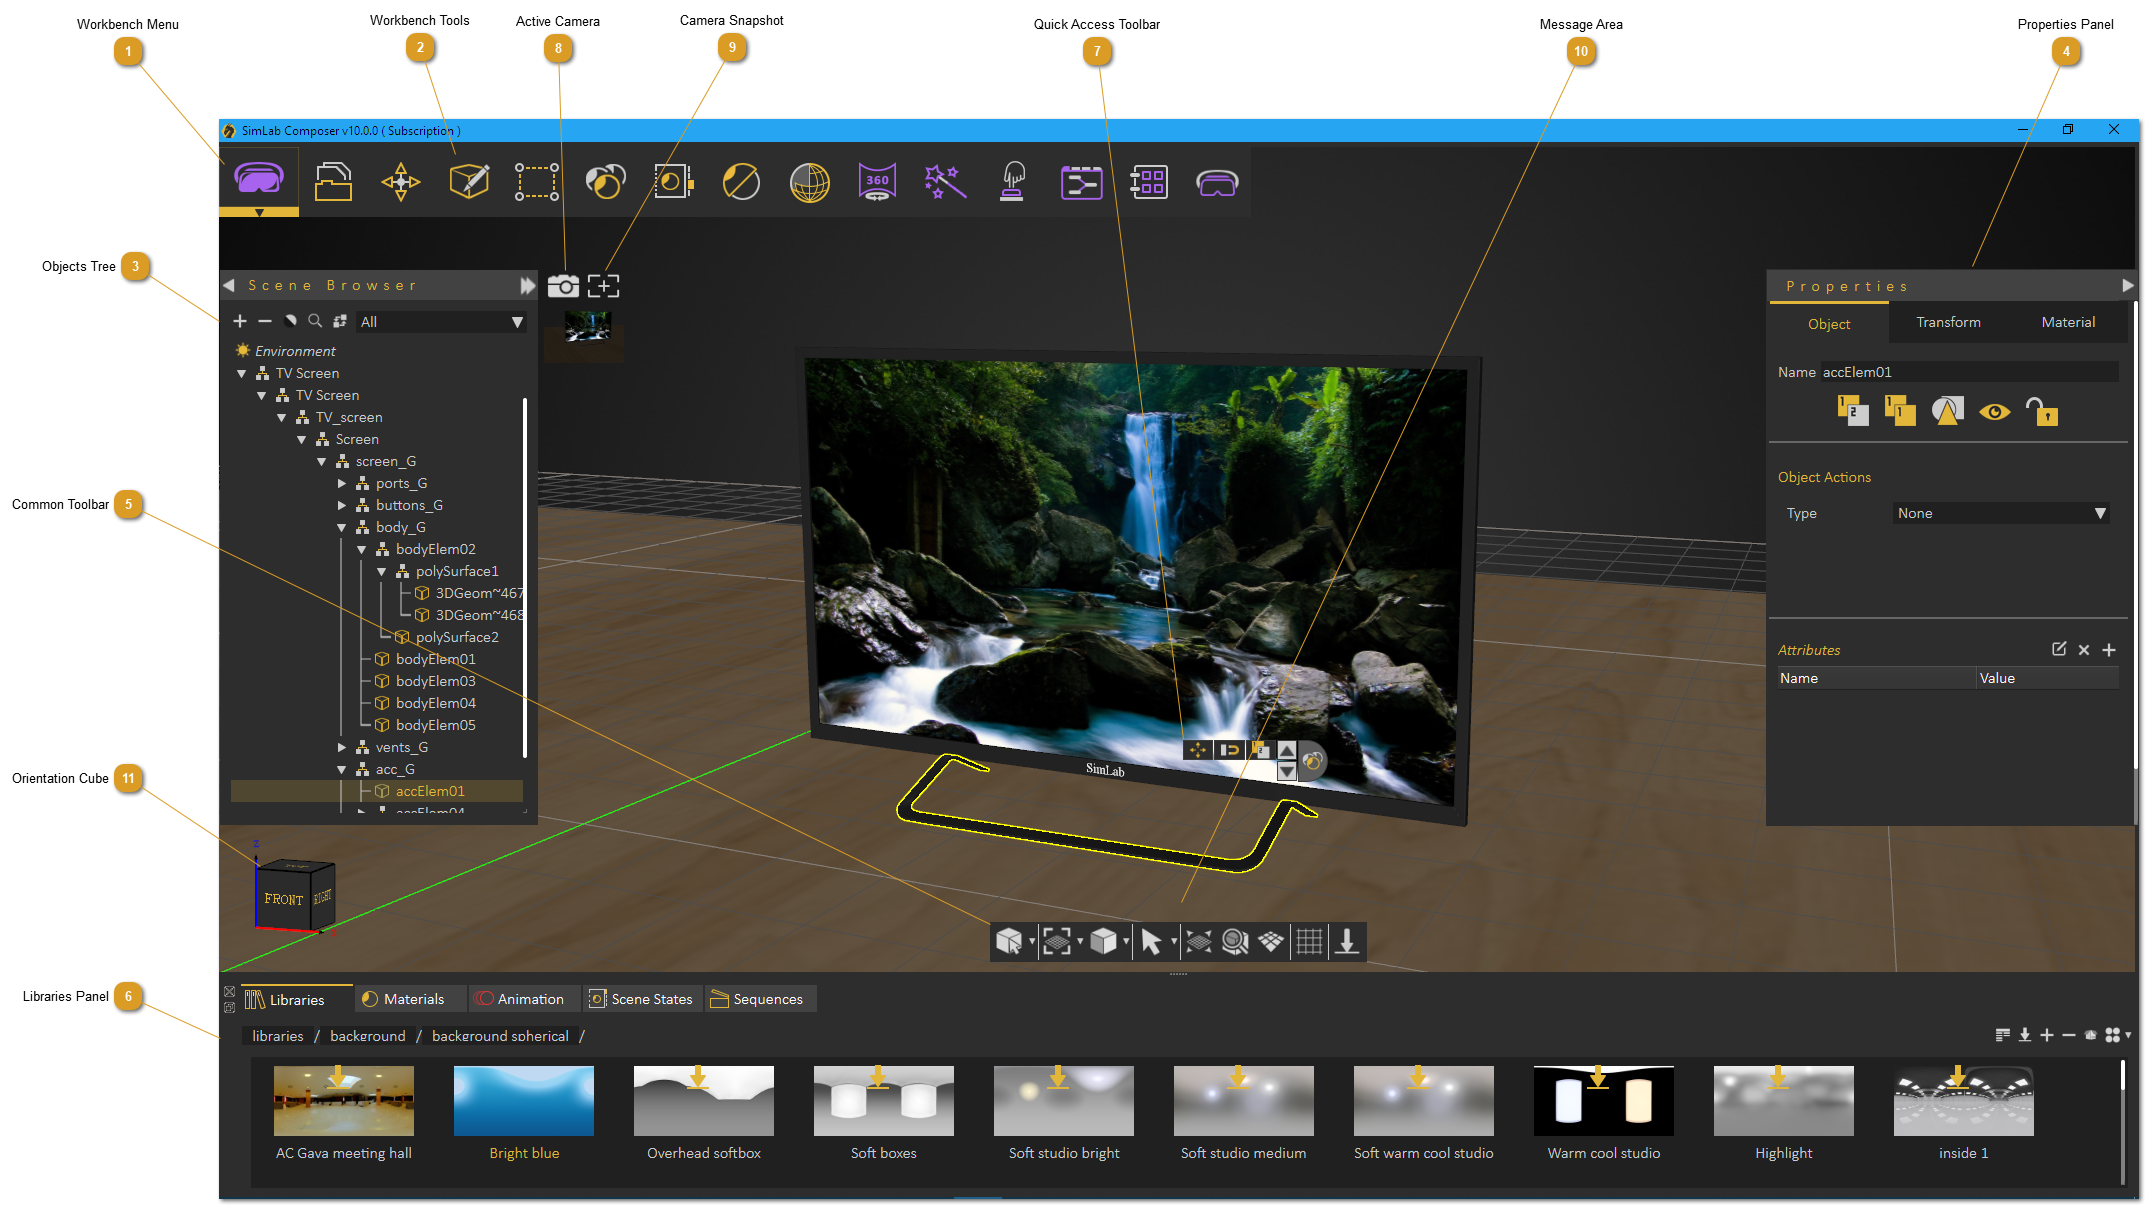This screenshot has width=2151, height=1213.
Task: Select the bodyElem03 tree item
Action: 435,681
